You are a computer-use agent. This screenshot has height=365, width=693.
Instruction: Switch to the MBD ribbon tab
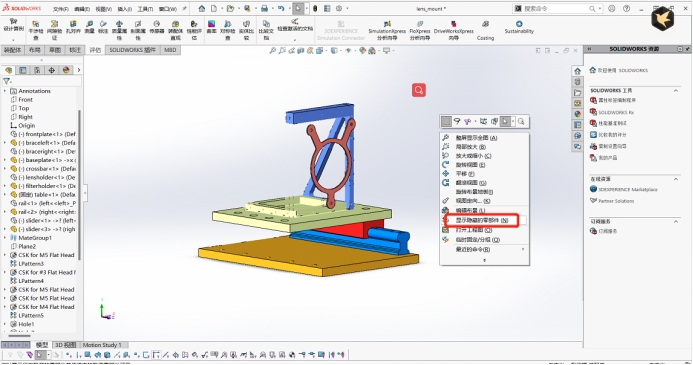170,50
